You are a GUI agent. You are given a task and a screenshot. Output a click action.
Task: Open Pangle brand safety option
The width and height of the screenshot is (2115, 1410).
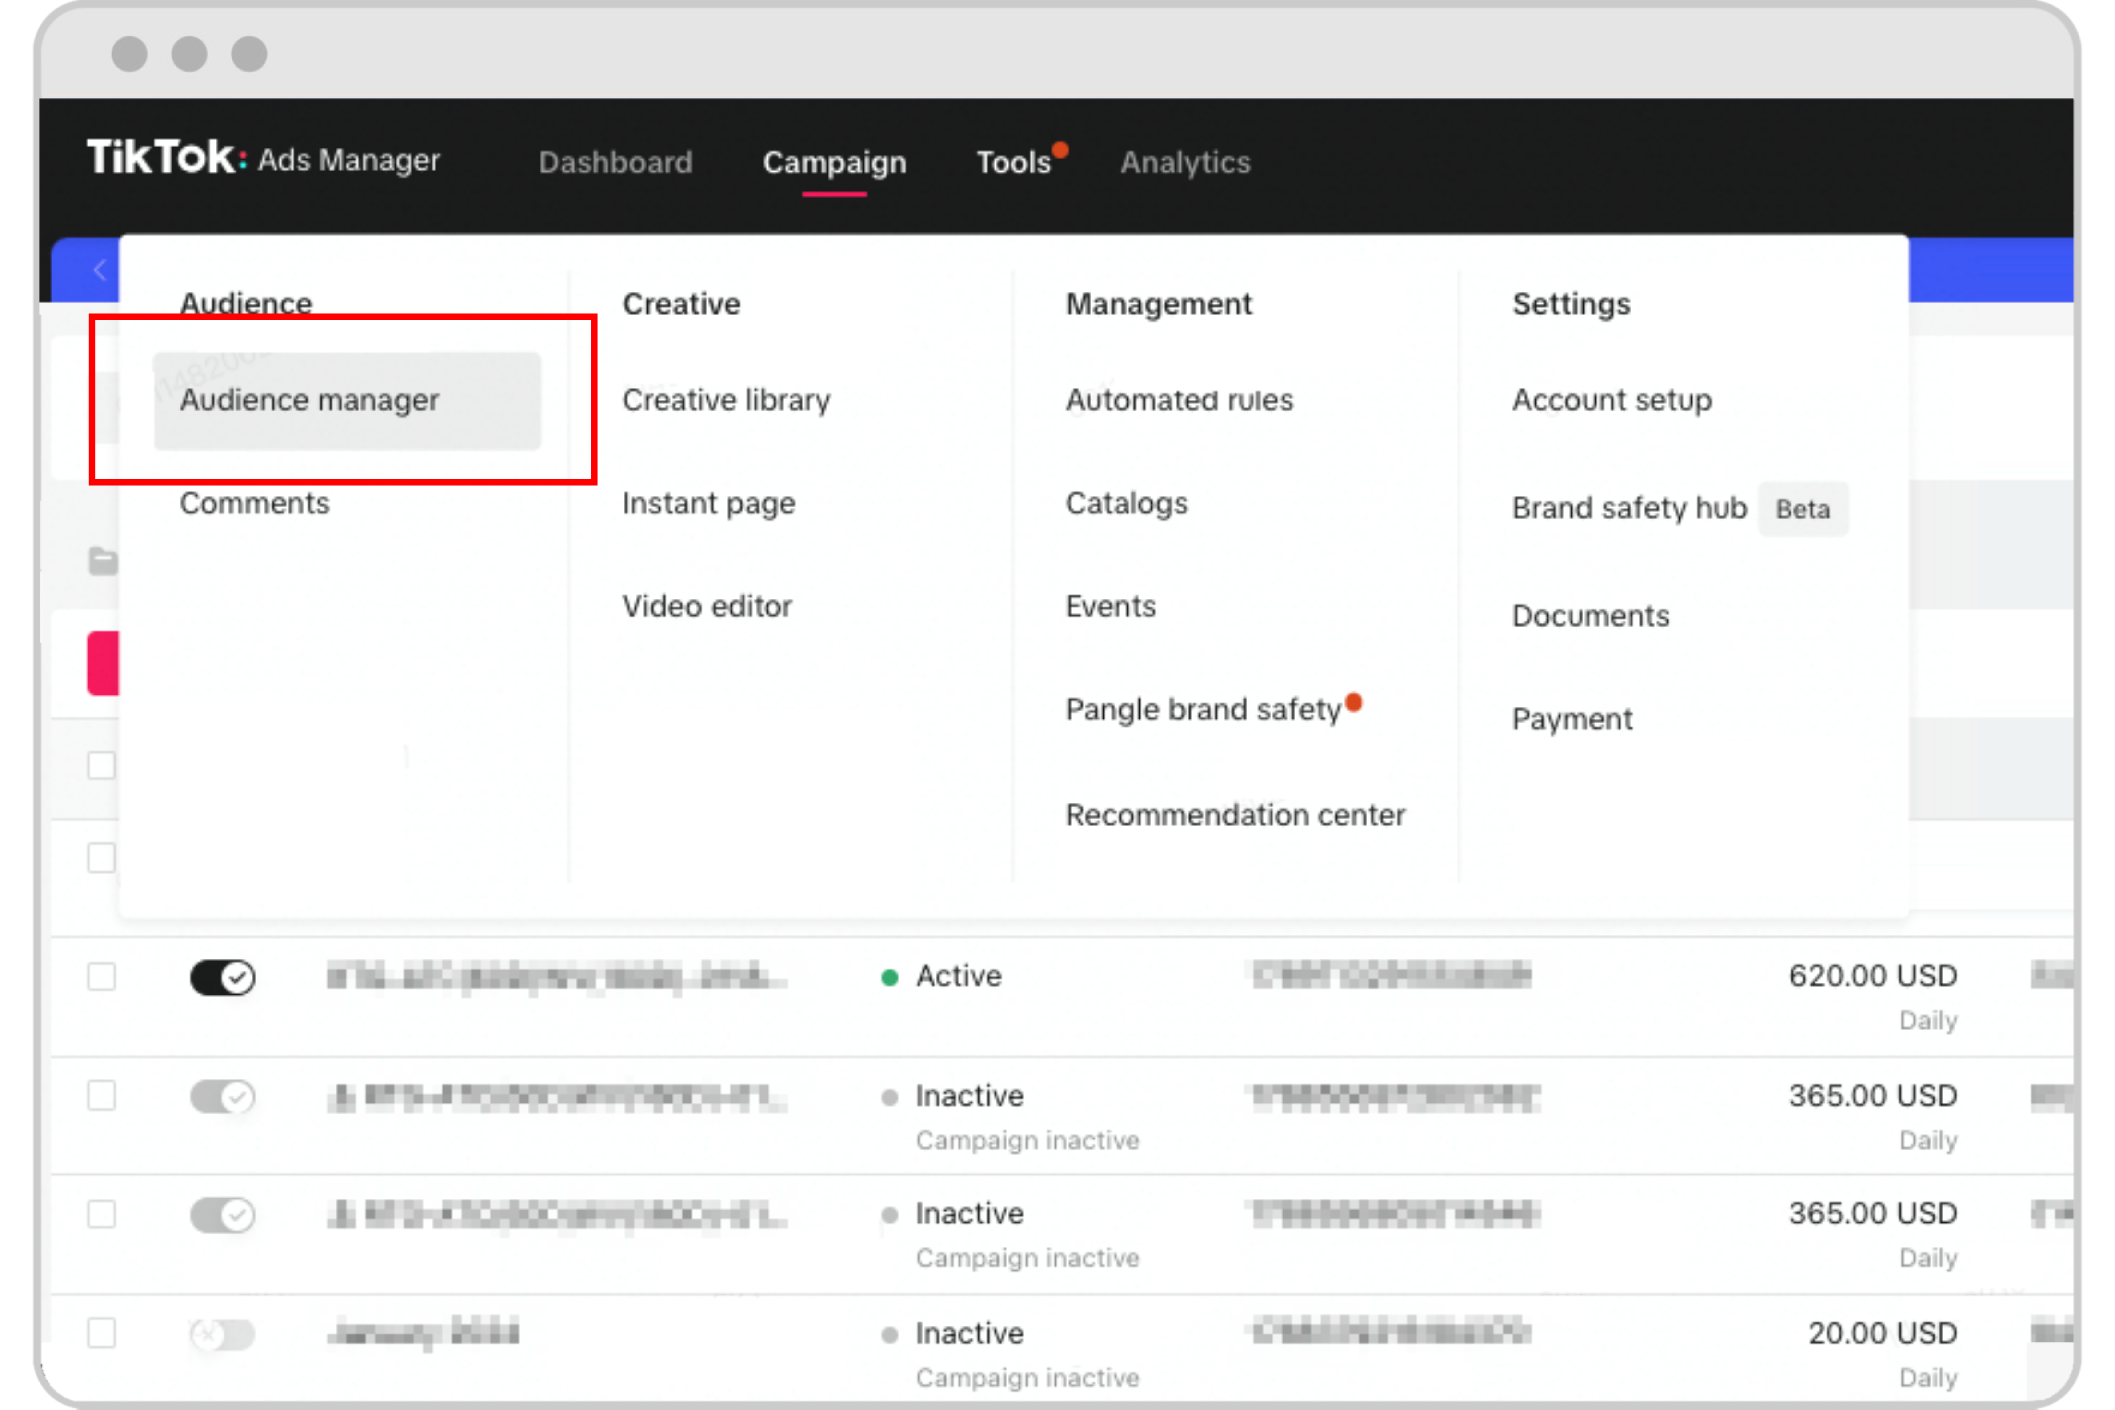coord(1203,710)
